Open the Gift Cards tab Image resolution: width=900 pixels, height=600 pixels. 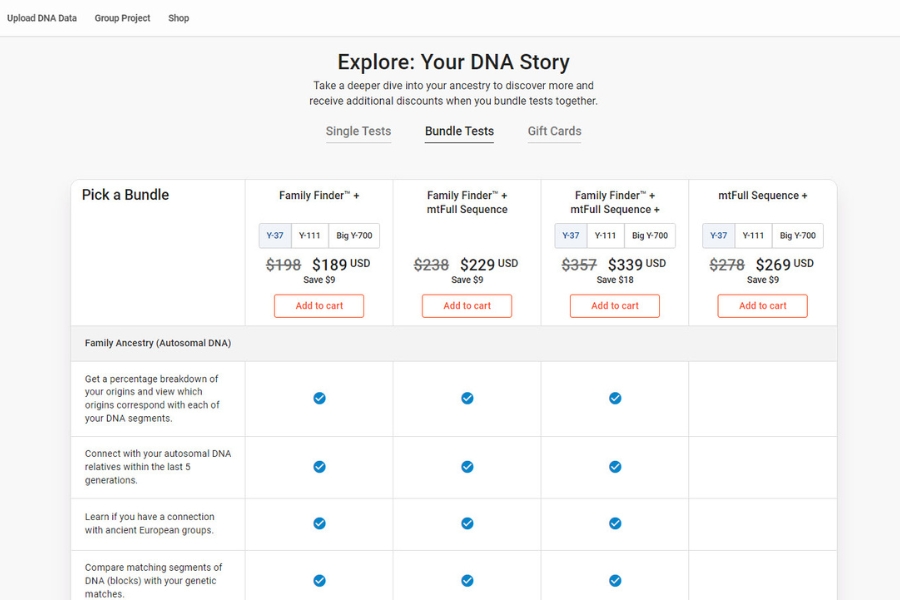554,131
